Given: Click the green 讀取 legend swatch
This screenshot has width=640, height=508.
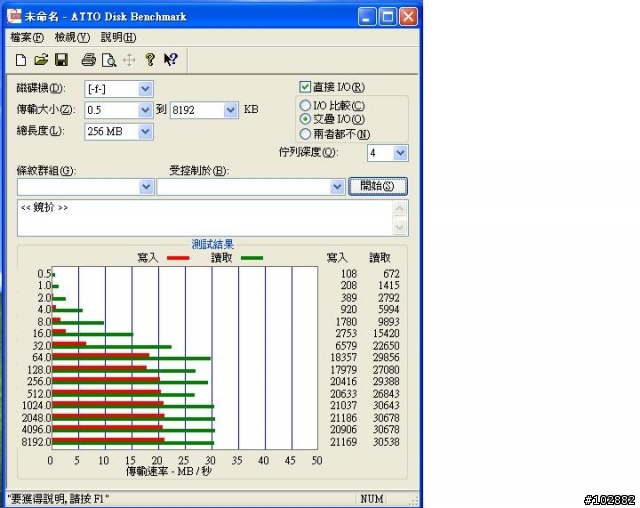Looking at the screenshot, I should coord(252,258).
